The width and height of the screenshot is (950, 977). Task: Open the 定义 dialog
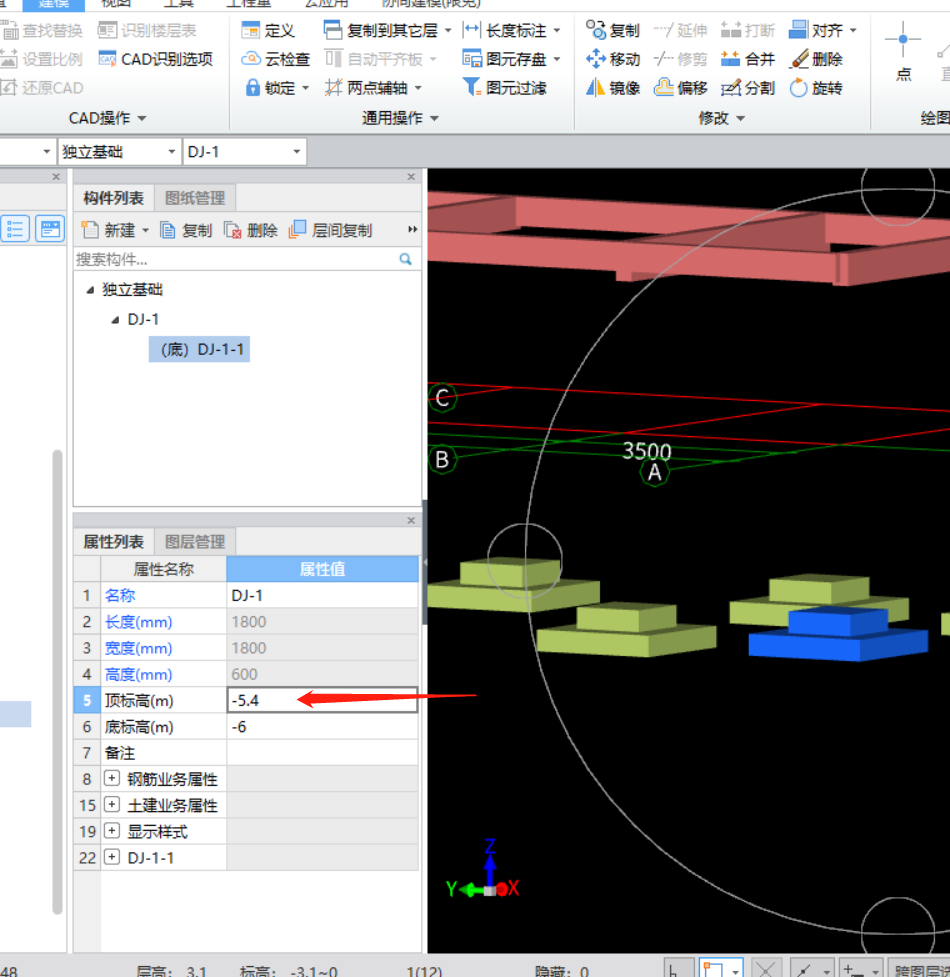coord(268,30)
